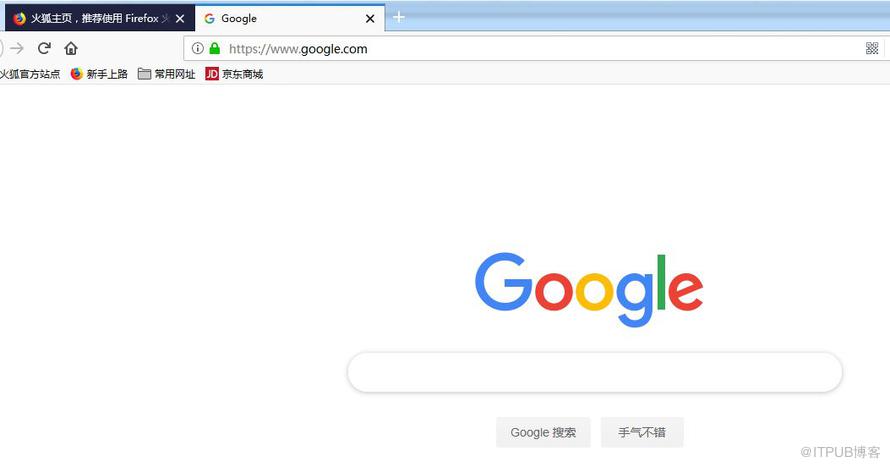Focus the Google search box
This screenshot has height=467, width=890.
coord(594,372)
